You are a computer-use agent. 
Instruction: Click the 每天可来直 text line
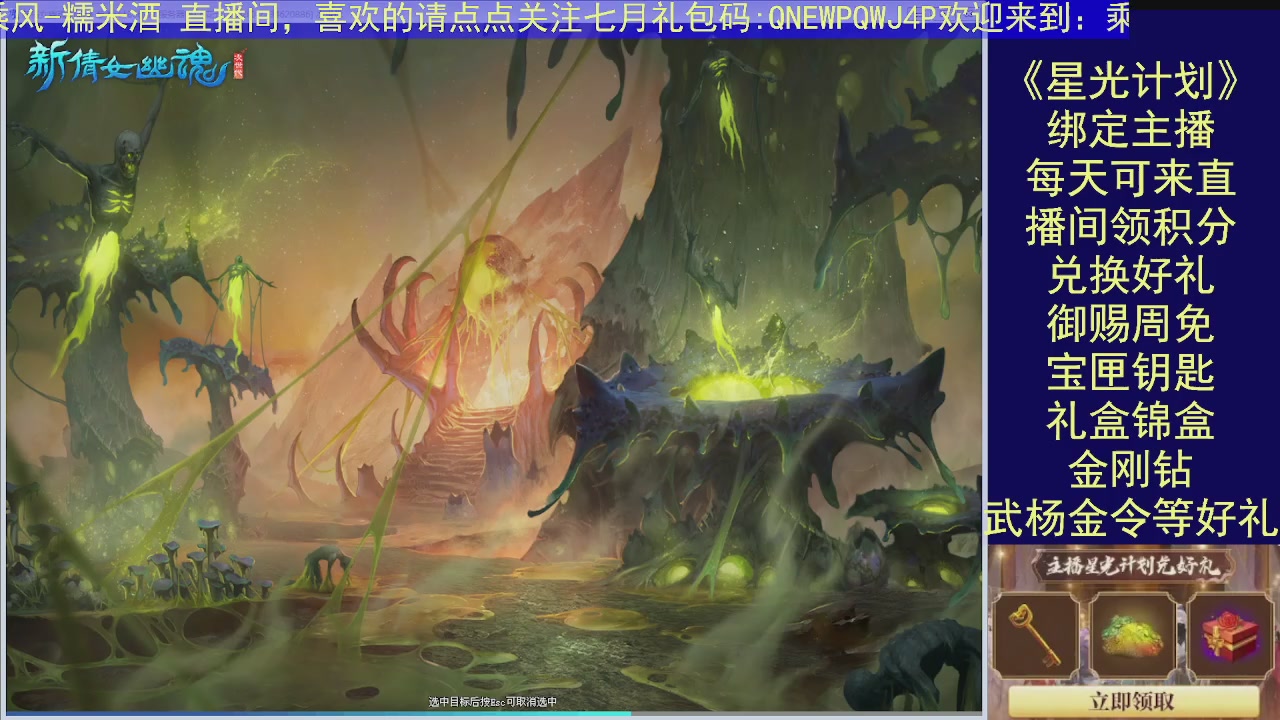tap(1131, 178)
